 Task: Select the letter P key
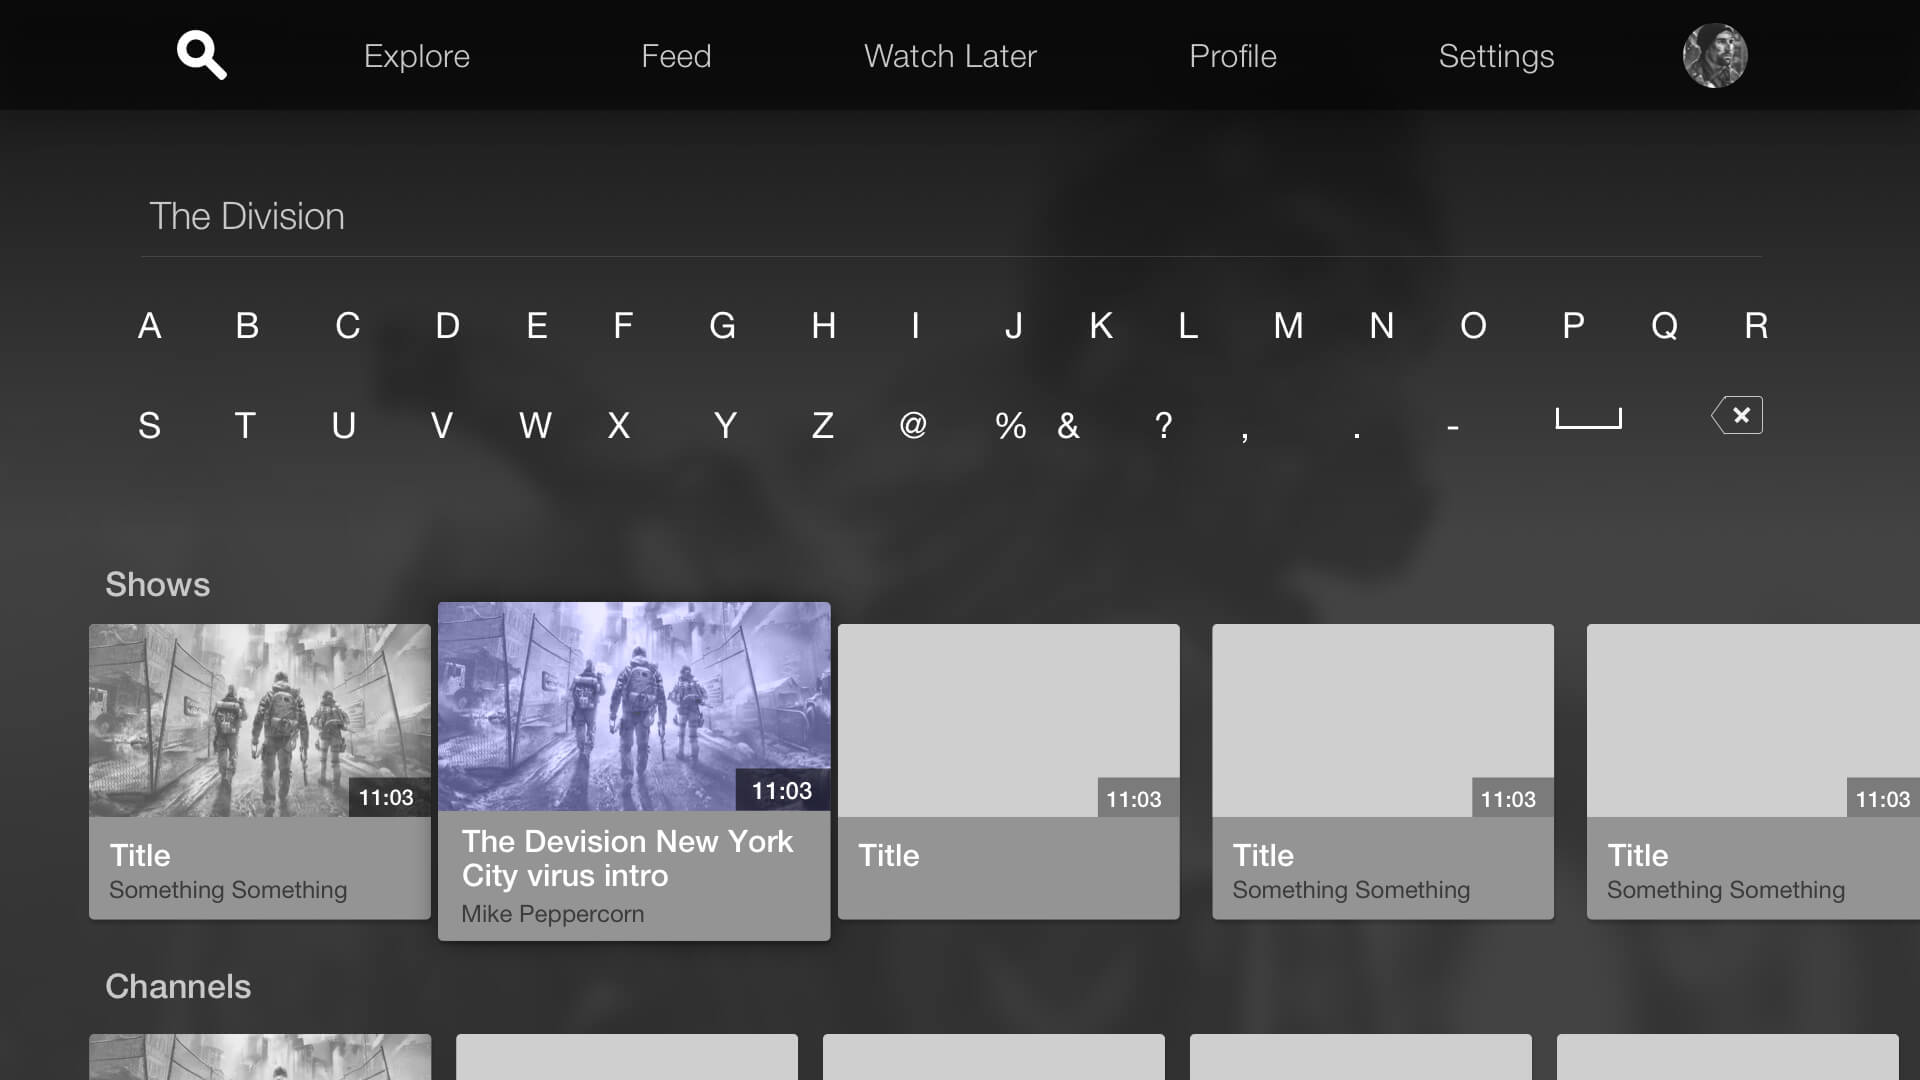[1573, 326]
